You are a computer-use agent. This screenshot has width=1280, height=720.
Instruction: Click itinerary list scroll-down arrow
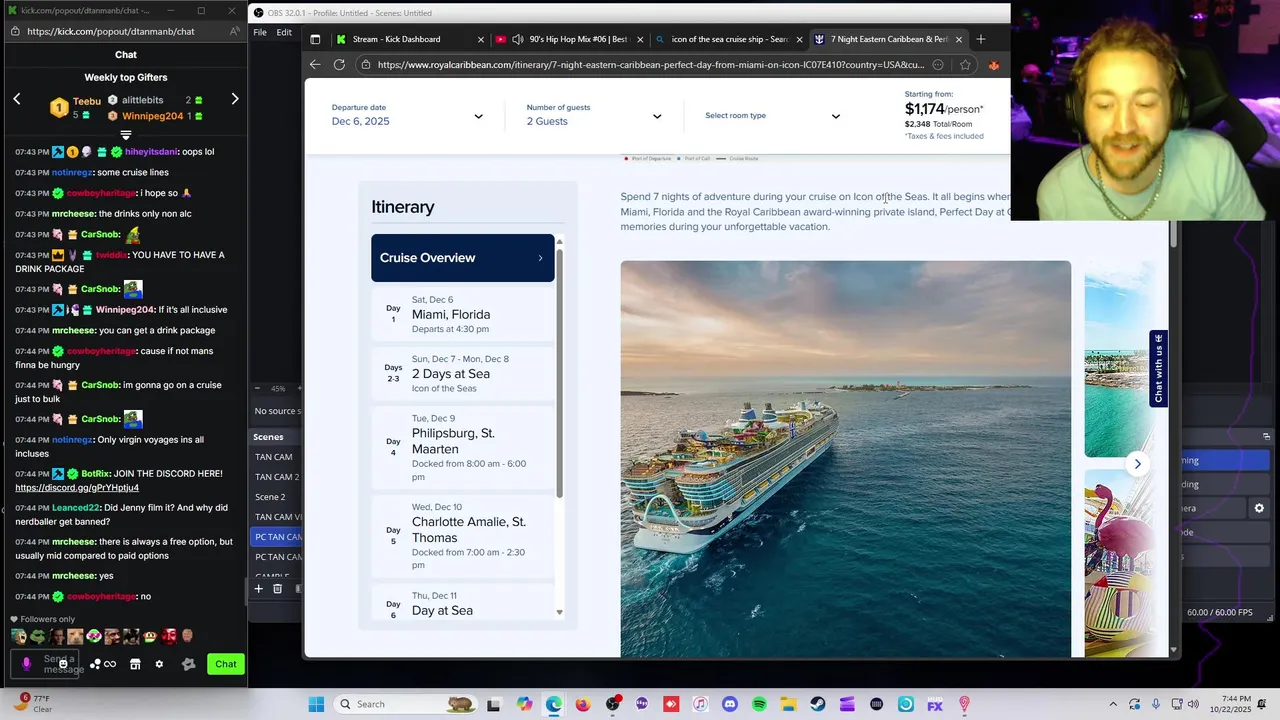(x=560, y=613)
